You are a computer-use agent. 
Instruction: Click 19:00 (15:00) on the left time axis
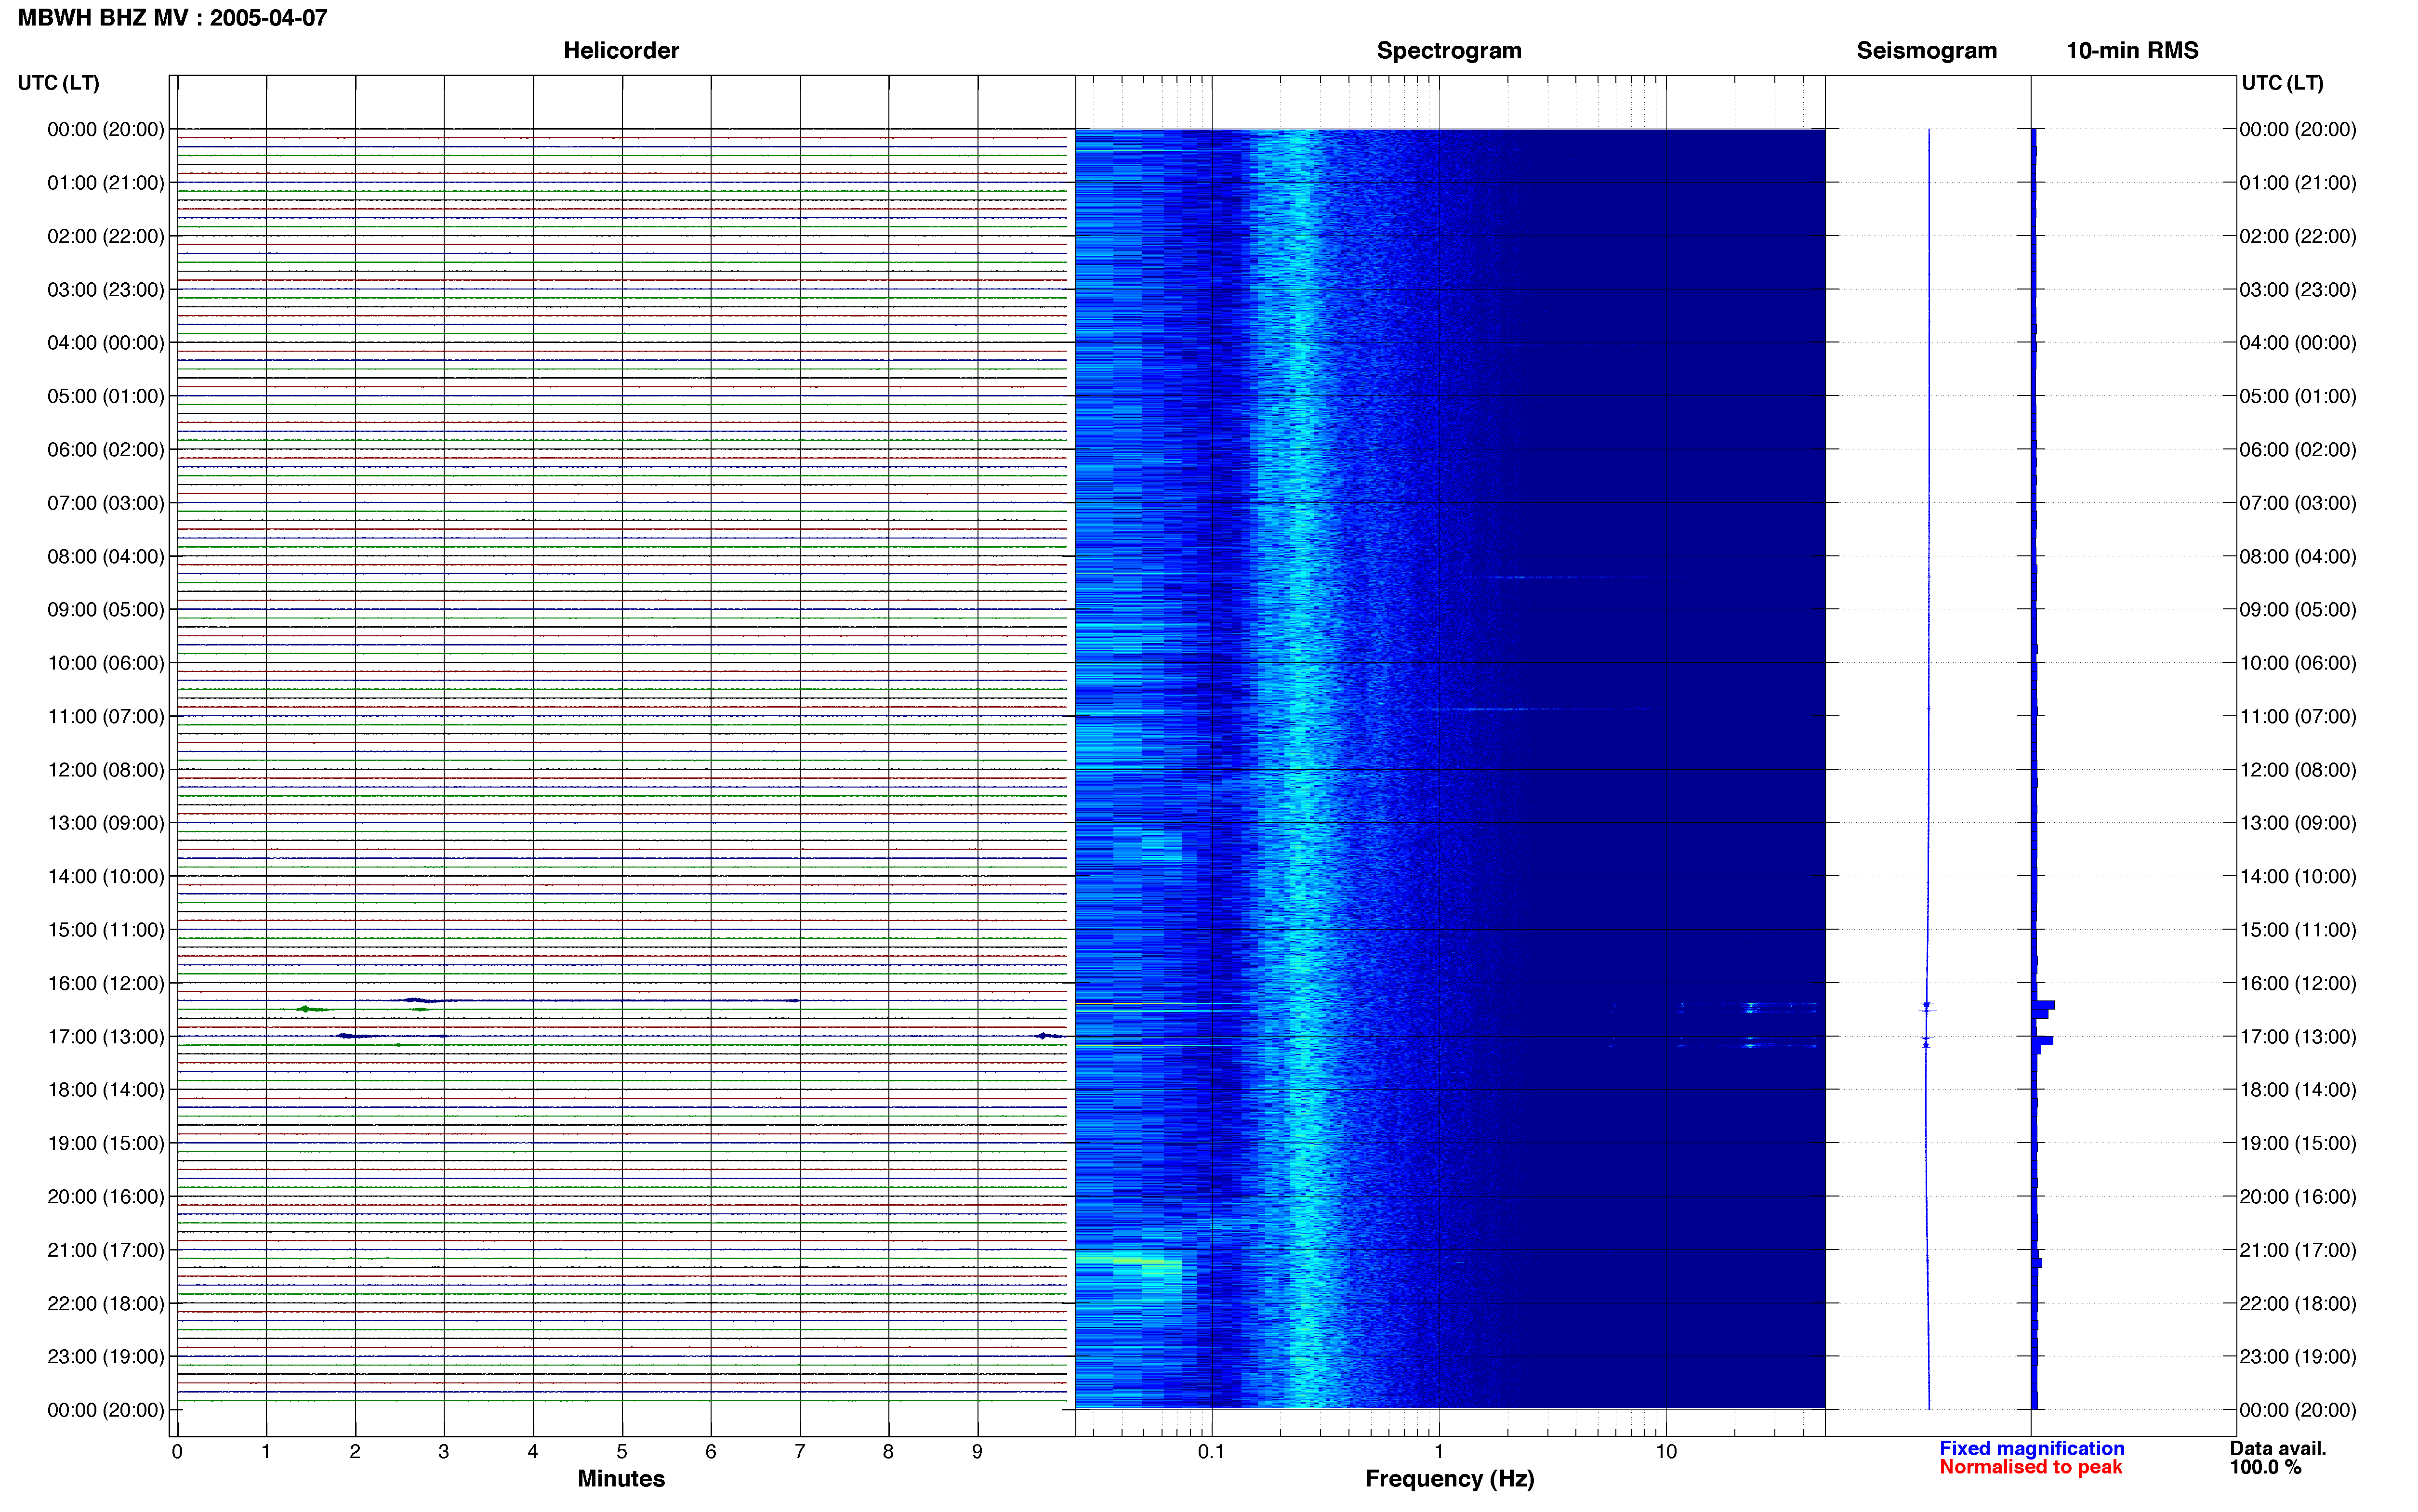[106, 1143]
